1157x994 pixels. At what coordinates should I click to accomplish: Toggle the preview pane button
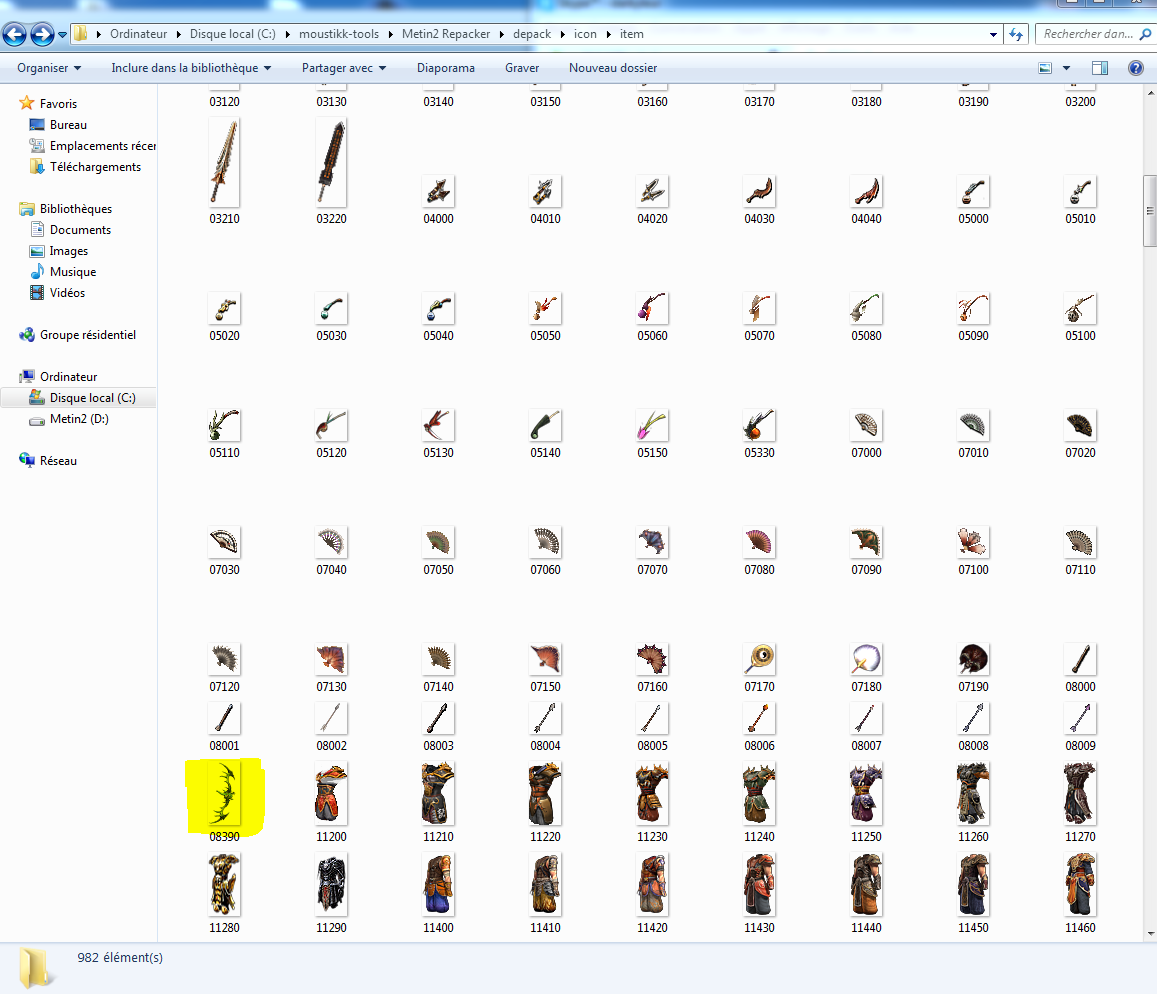pyautogui.click(x=1099, y=68)
